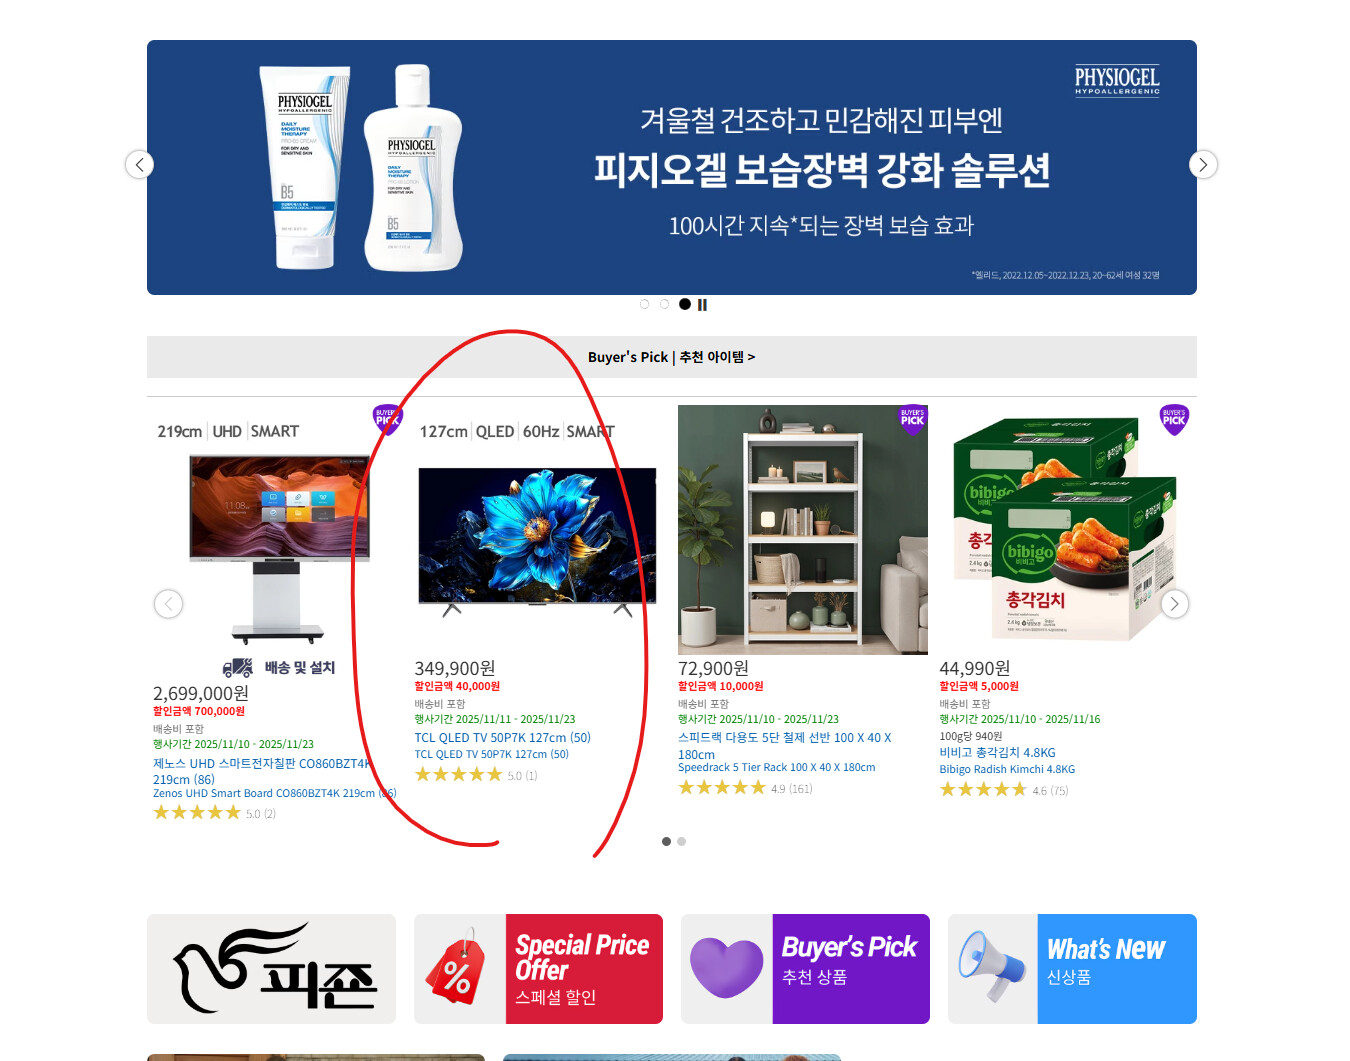Open the What's New tile
This screenshot has height=1061, width=1350.
click(x=1072, y=969)
